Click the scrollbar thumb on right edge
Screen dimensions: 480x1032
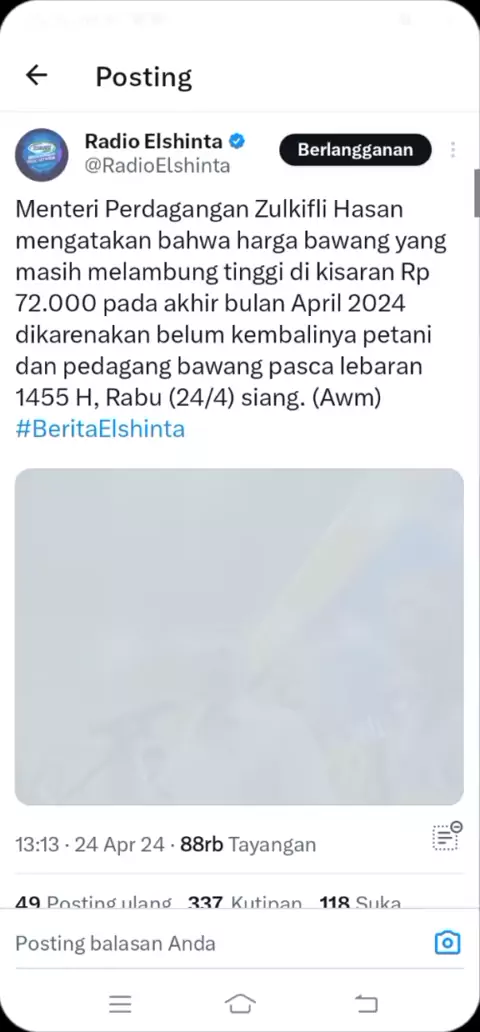477,193
